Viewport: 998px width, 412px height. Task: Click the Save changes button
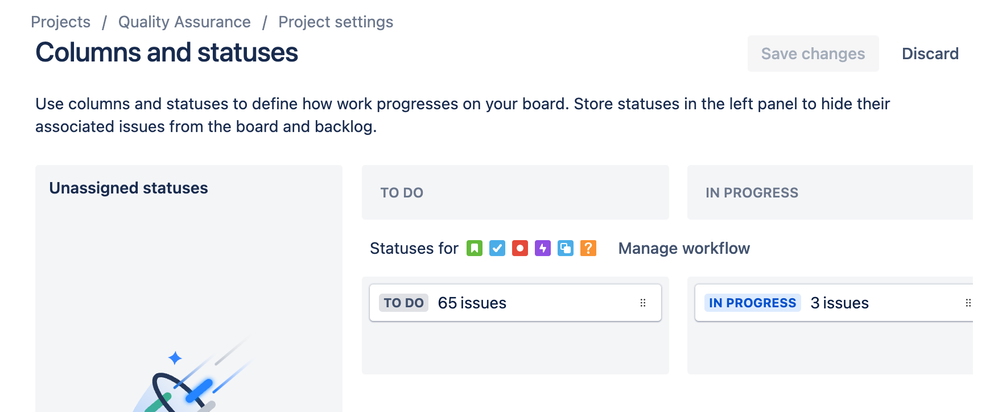tap(813, 54)
